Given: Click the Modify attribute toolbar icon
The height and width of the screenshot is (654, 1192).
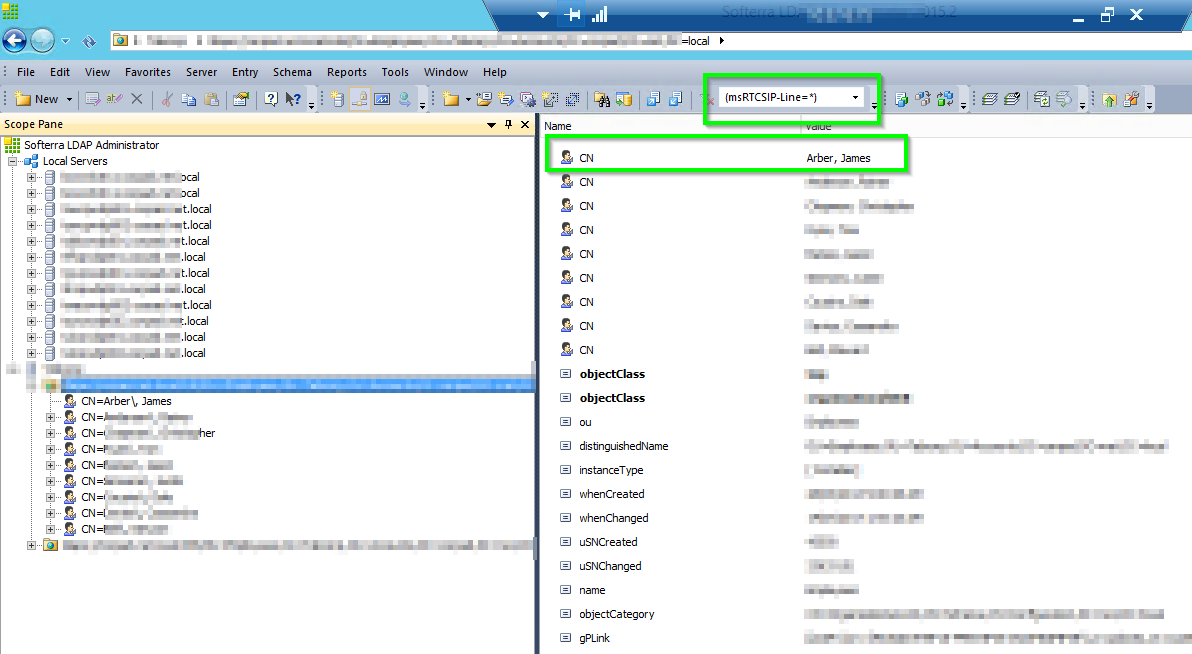Looking at the screenshot, I should 93,99.
